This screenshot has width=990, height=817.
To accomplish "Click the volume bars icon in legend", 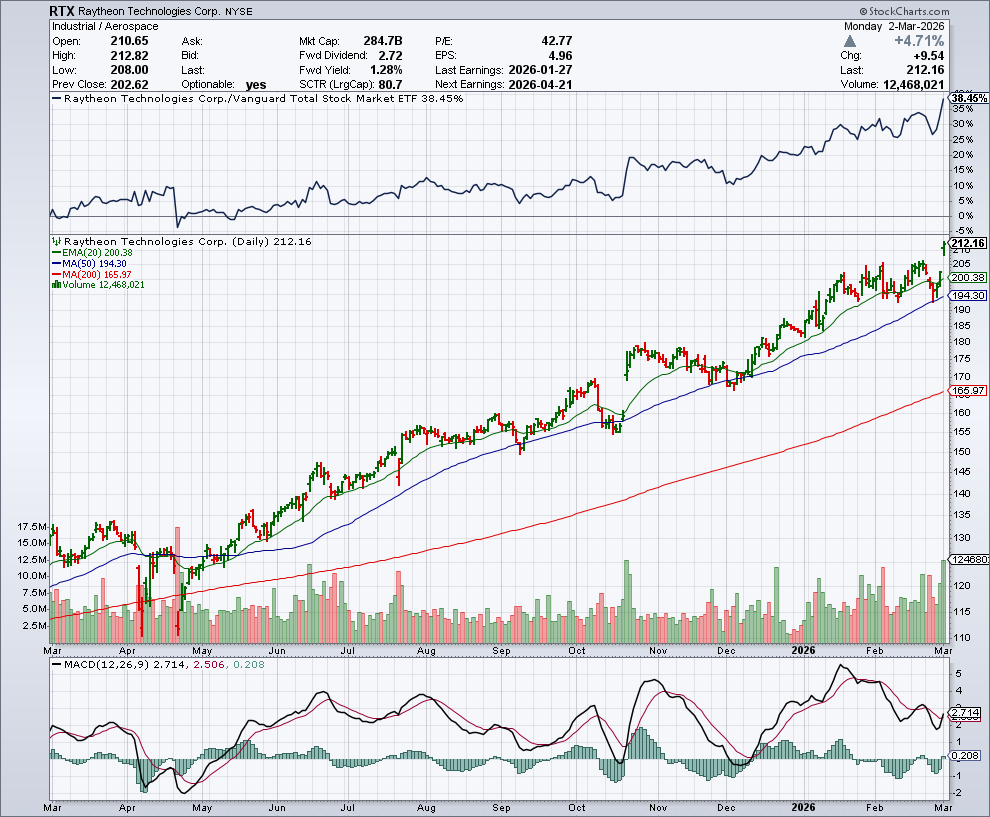I will click(x=56, y=285).
